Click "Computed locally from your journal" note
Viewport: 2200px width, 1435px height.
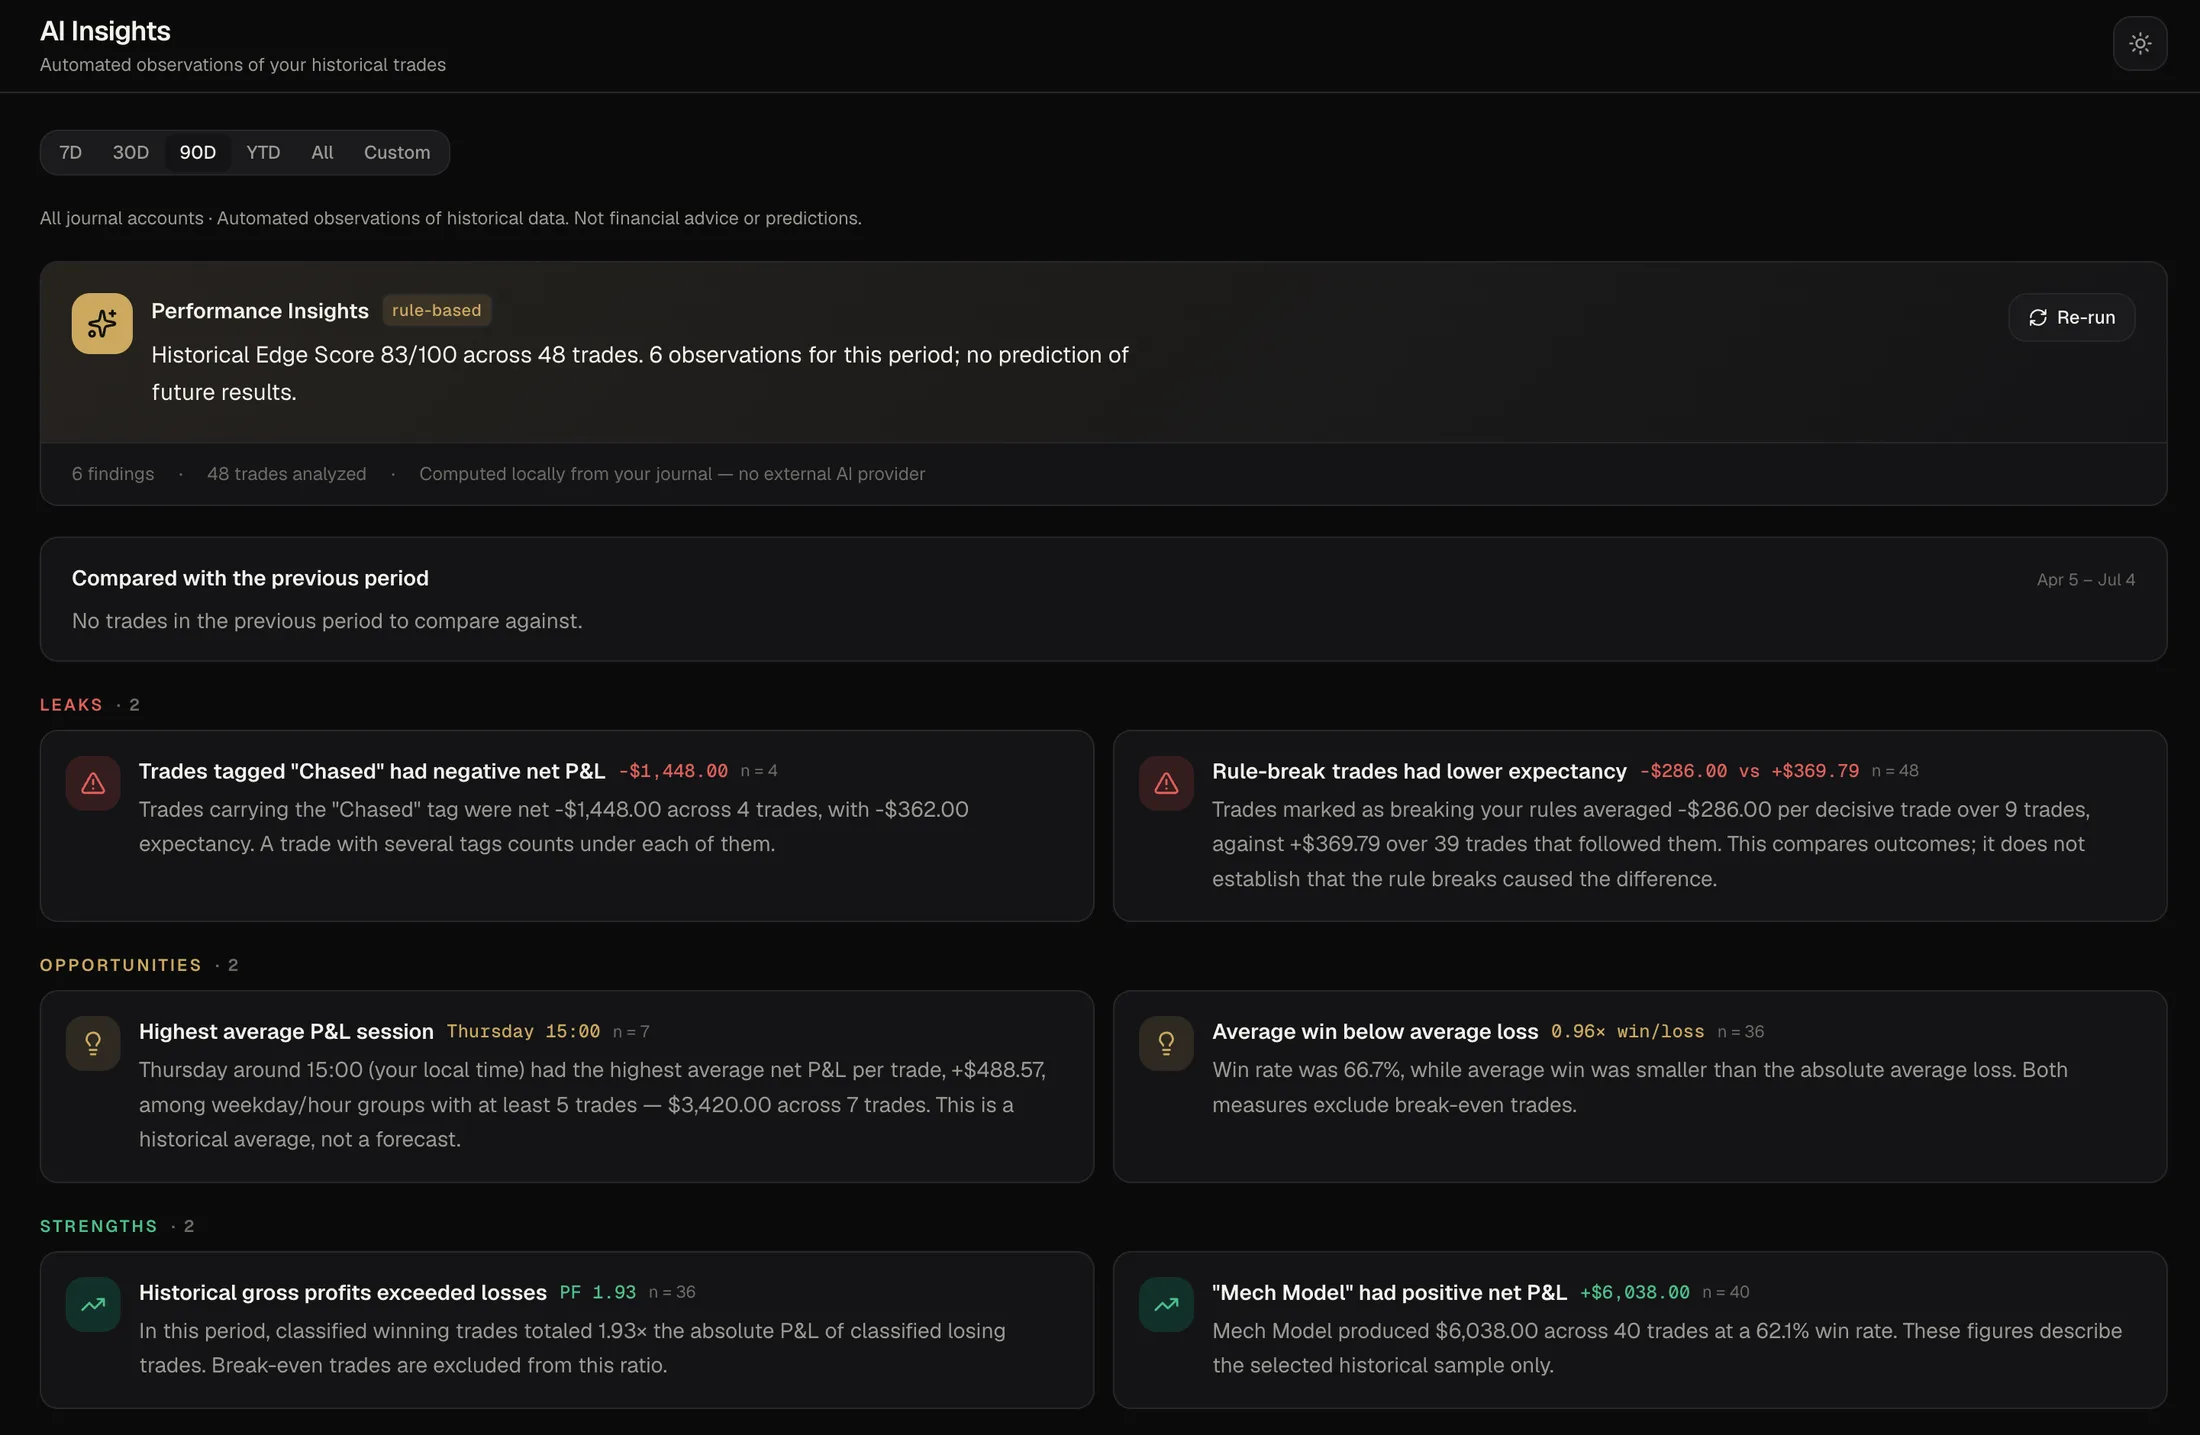pyautogui.click(x=672, y=474)
